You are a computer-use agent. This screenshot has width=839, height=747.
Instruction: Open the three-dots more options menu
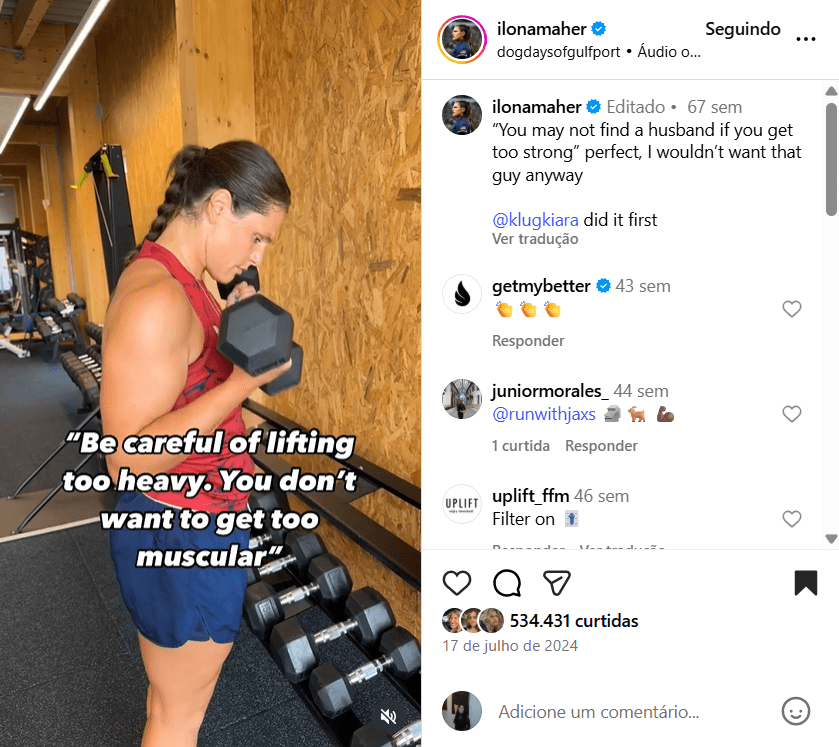(805, 39)
